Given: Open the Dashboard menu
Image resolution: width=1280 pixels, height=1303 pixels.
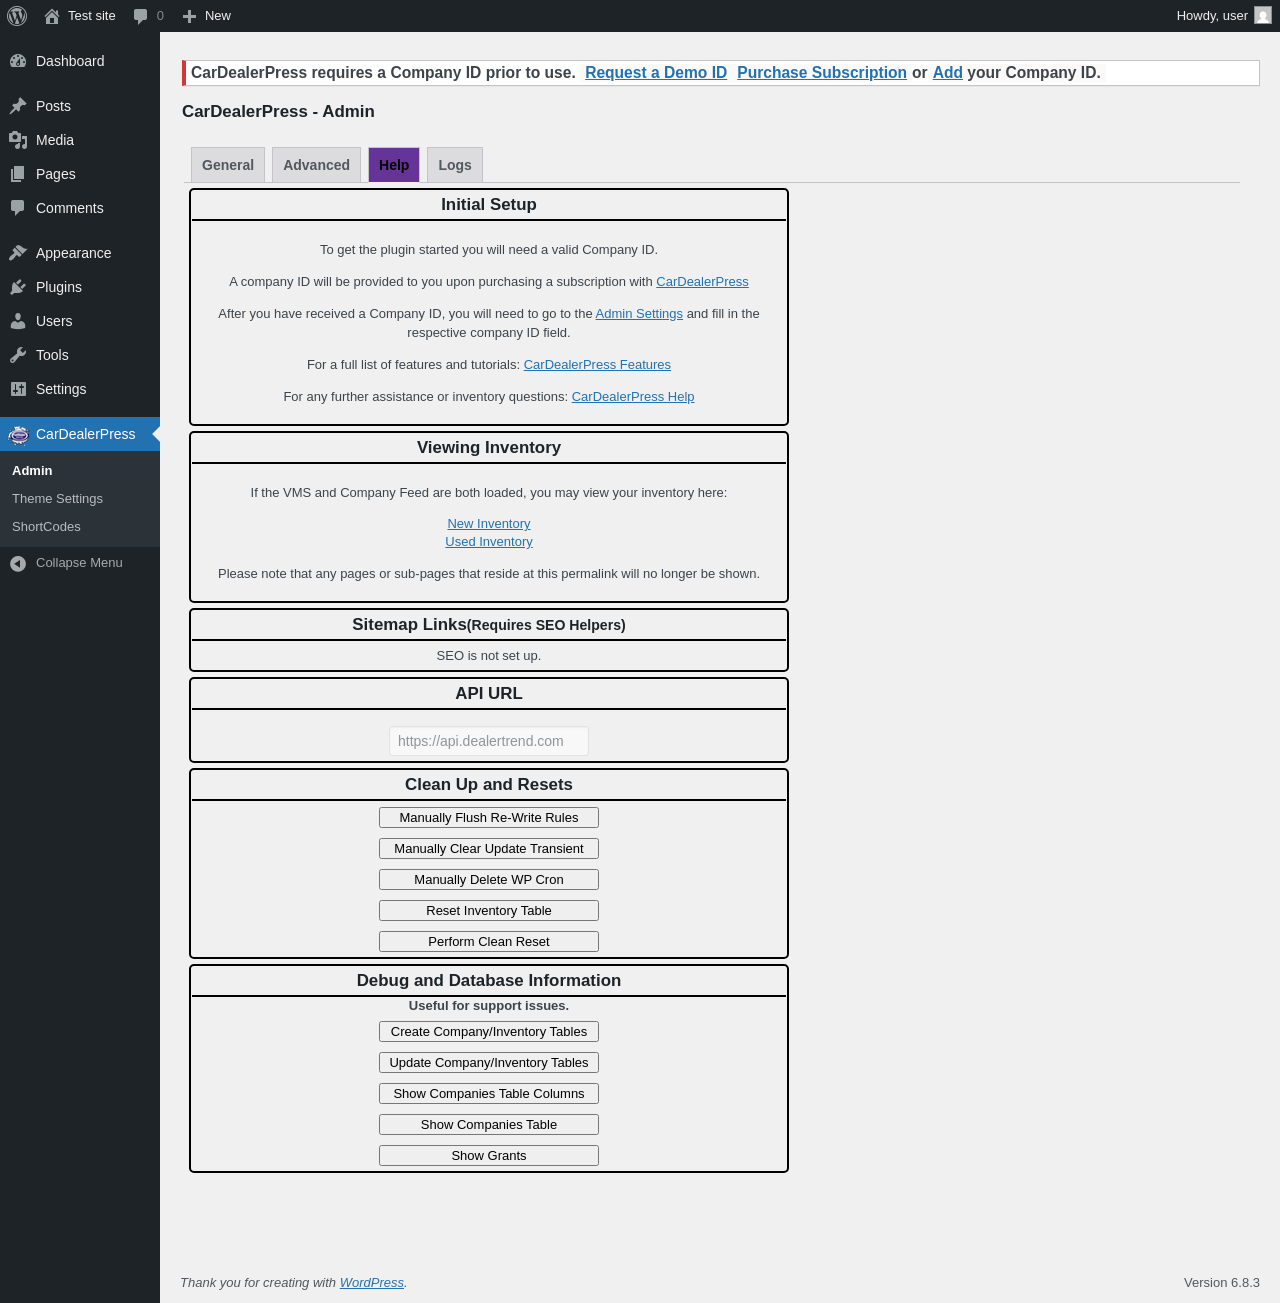Looking at the screenshot, I should tap(80, 61).
